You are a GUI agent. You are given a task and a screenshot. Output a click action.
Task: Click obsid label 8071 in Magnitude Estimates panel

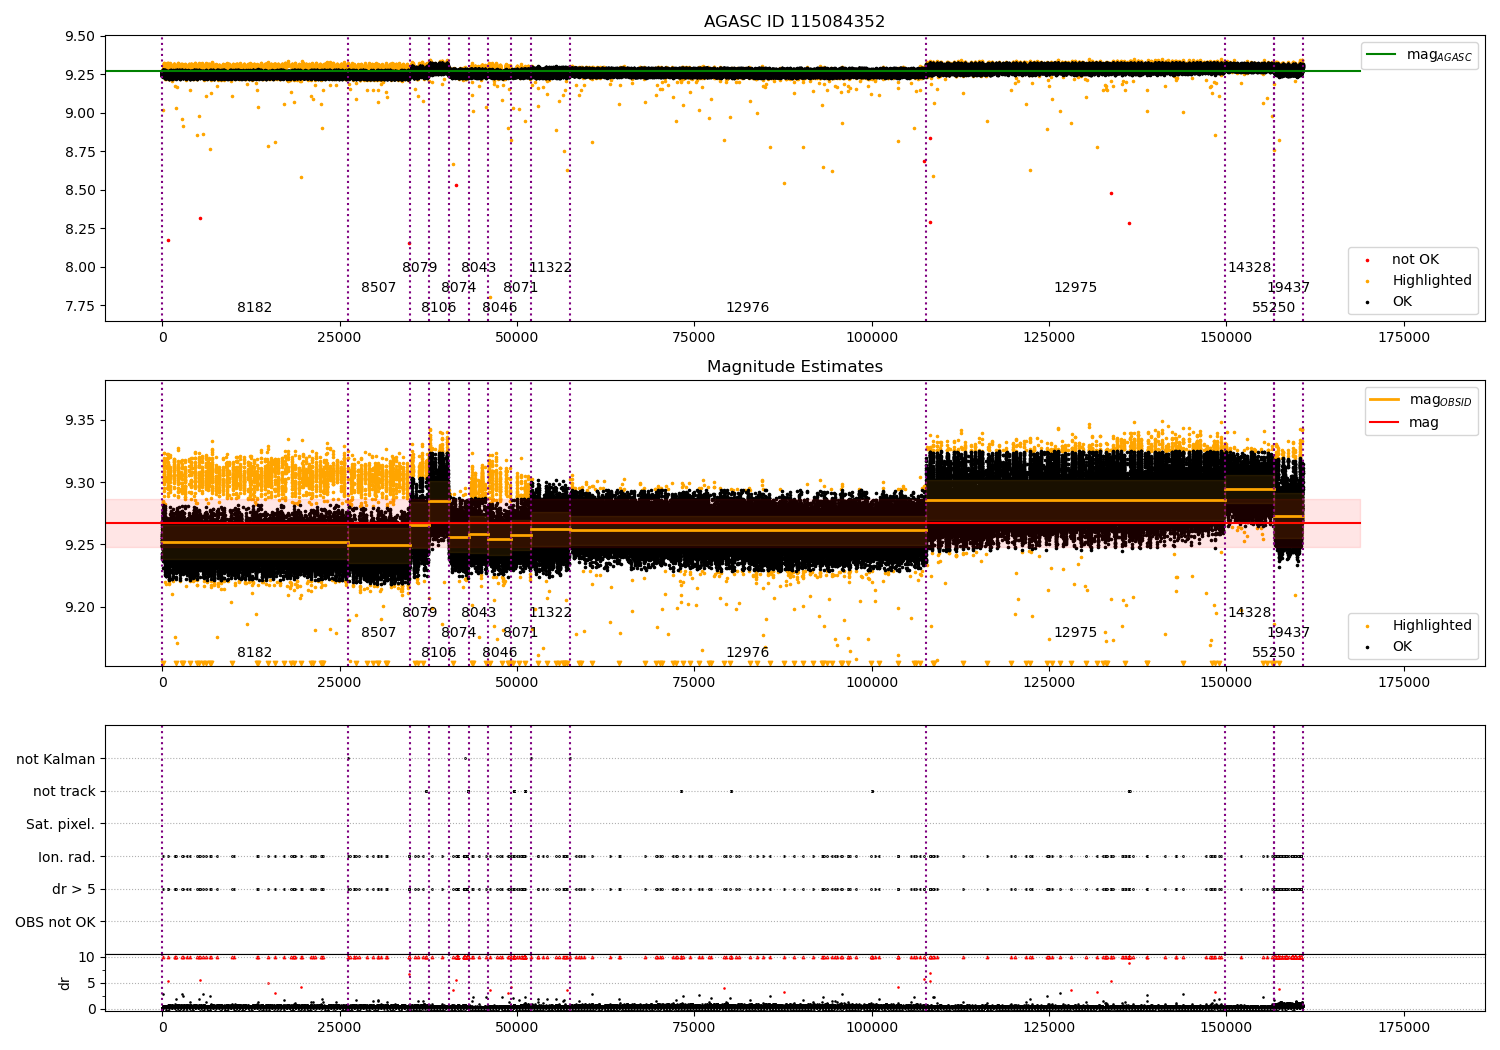(x=520, y=633)
